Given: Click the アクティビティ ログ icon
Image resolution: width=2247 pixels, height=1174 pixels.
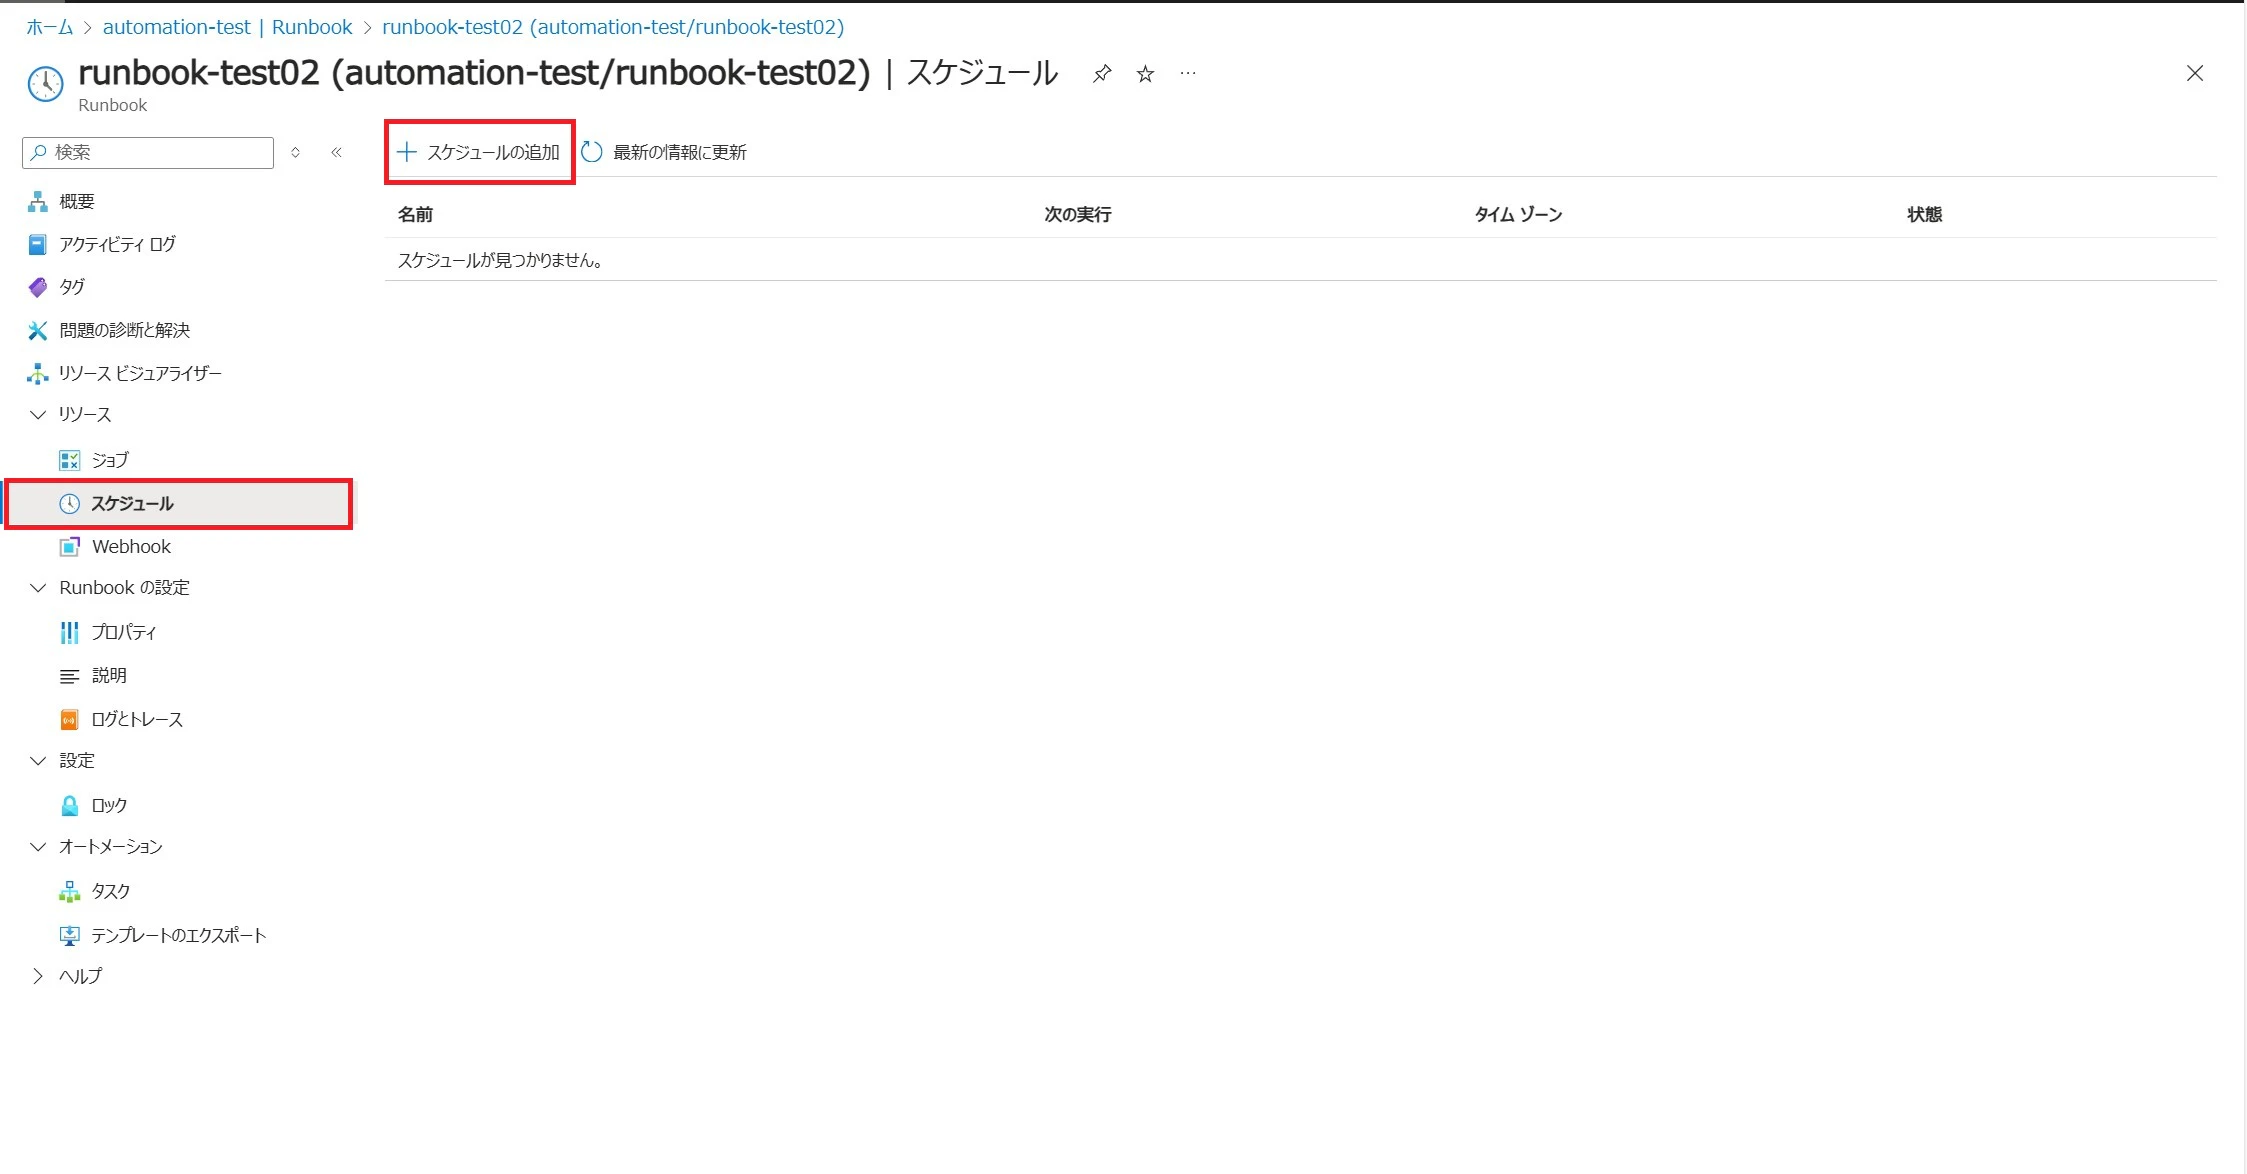Looking at the screenshot, I should pyautogui.click(x=38, y=244).
